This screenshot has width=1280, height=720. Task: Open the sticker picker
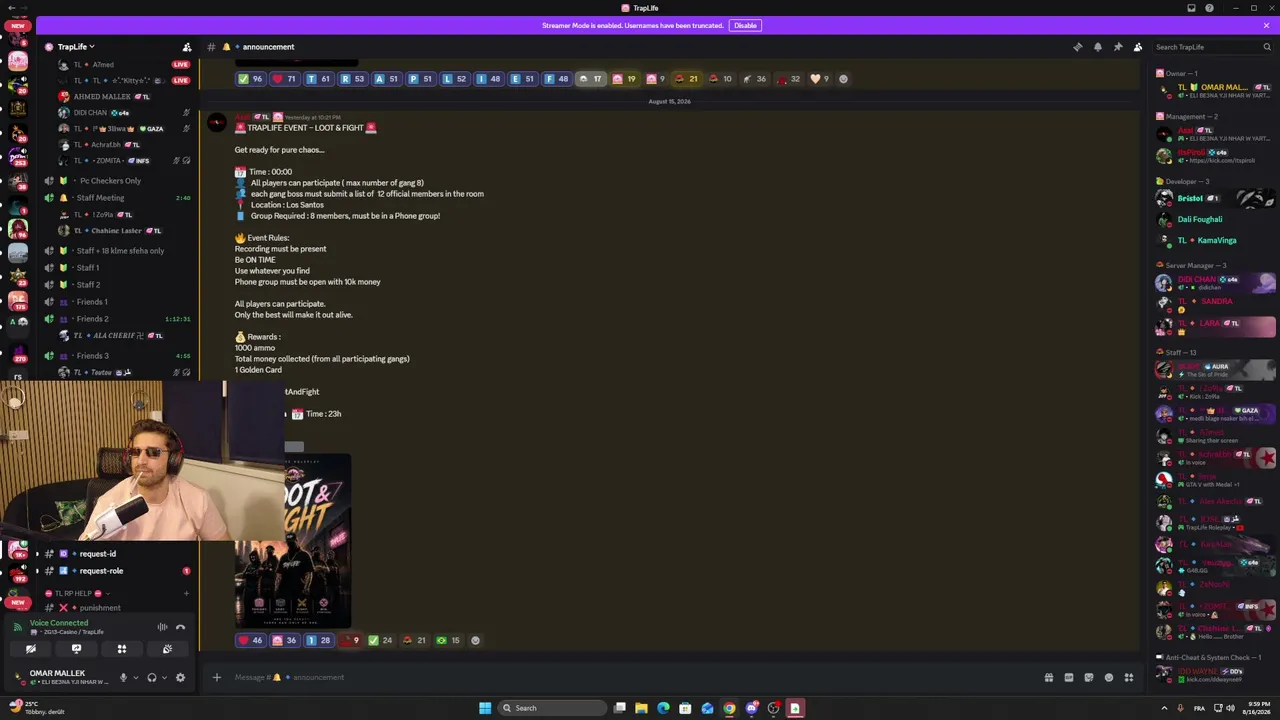coord(1088,677)
